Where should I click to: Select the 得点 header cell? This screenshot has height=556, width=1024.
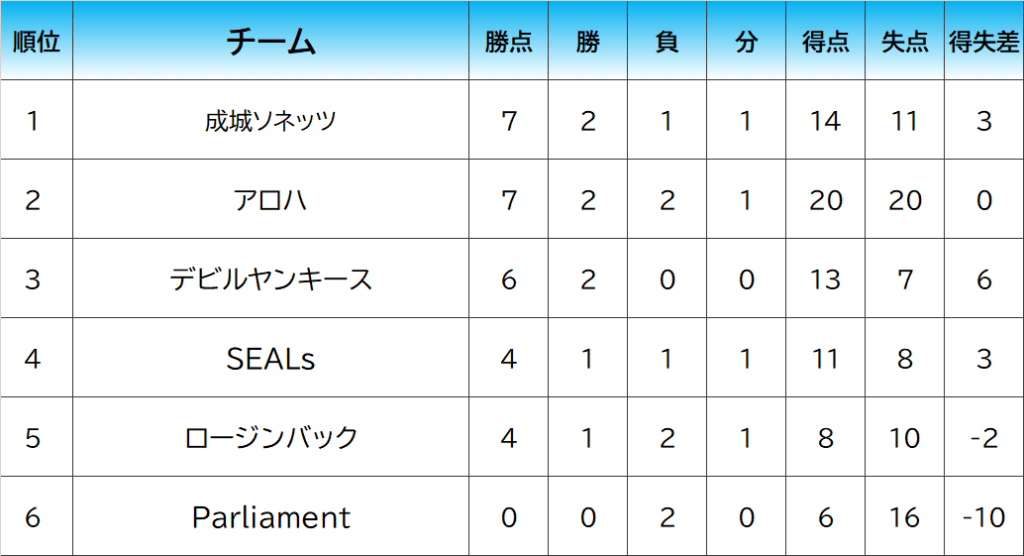pyautogui.click(x=826, y=42)
